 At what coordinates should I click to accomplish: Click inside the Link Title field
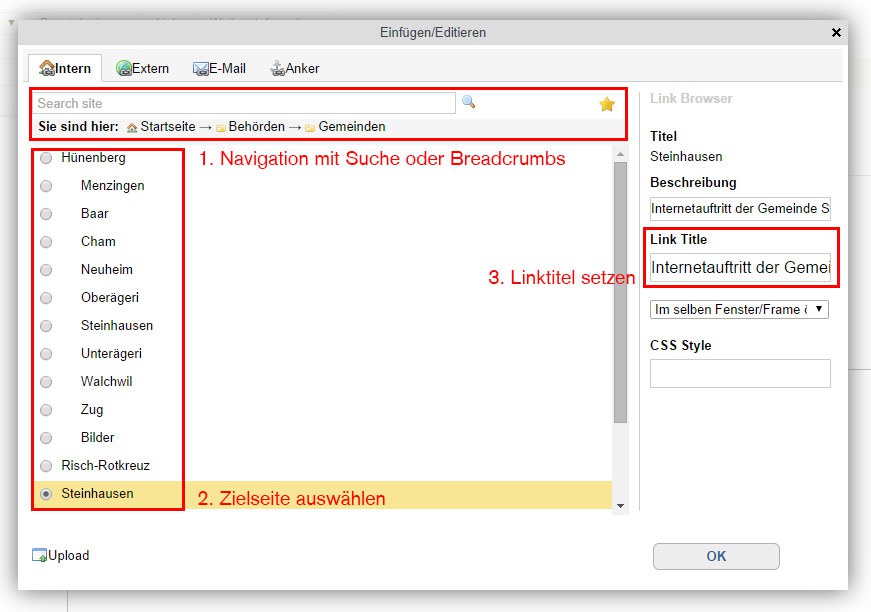tap(741, 266)
